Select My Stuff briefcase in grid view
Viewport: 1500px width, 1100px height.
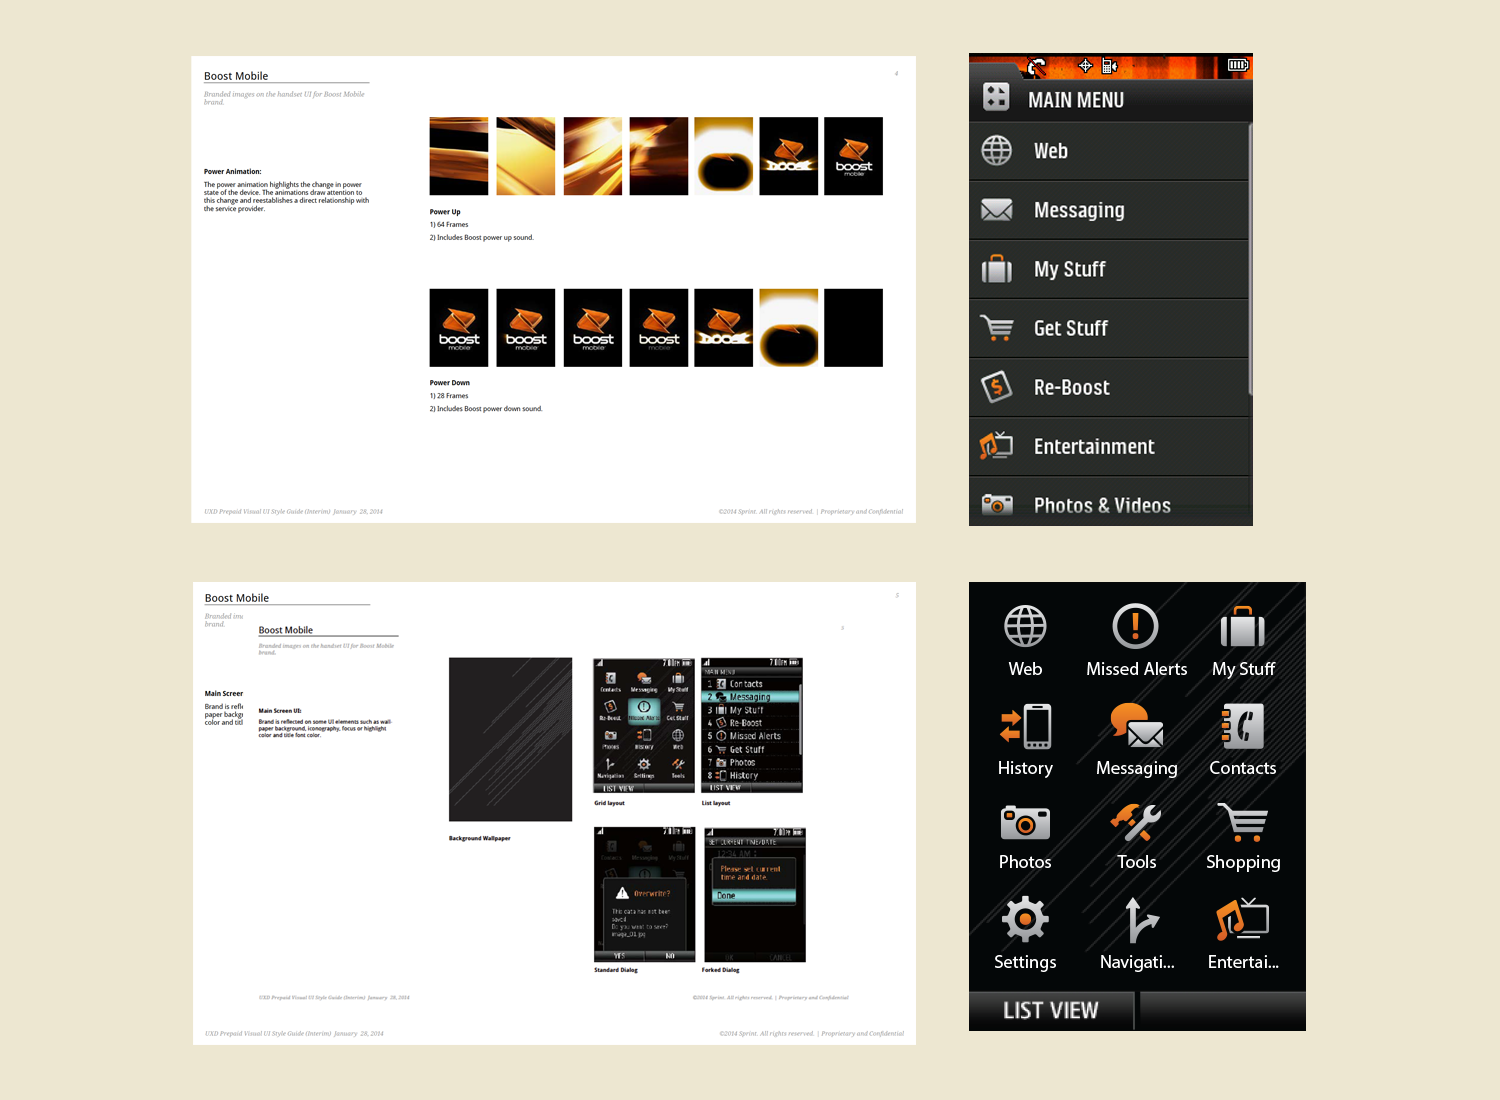(x=1243, y=641)
